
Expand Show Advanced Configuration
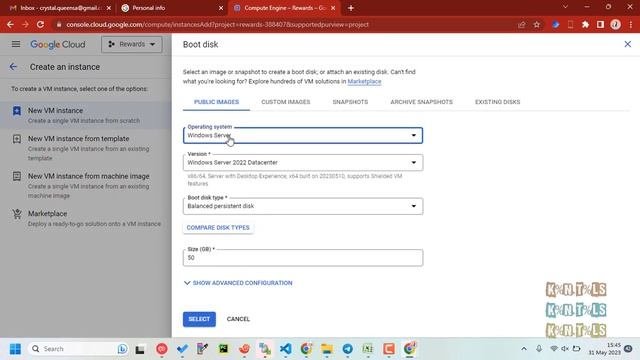[x=238, y=282]
